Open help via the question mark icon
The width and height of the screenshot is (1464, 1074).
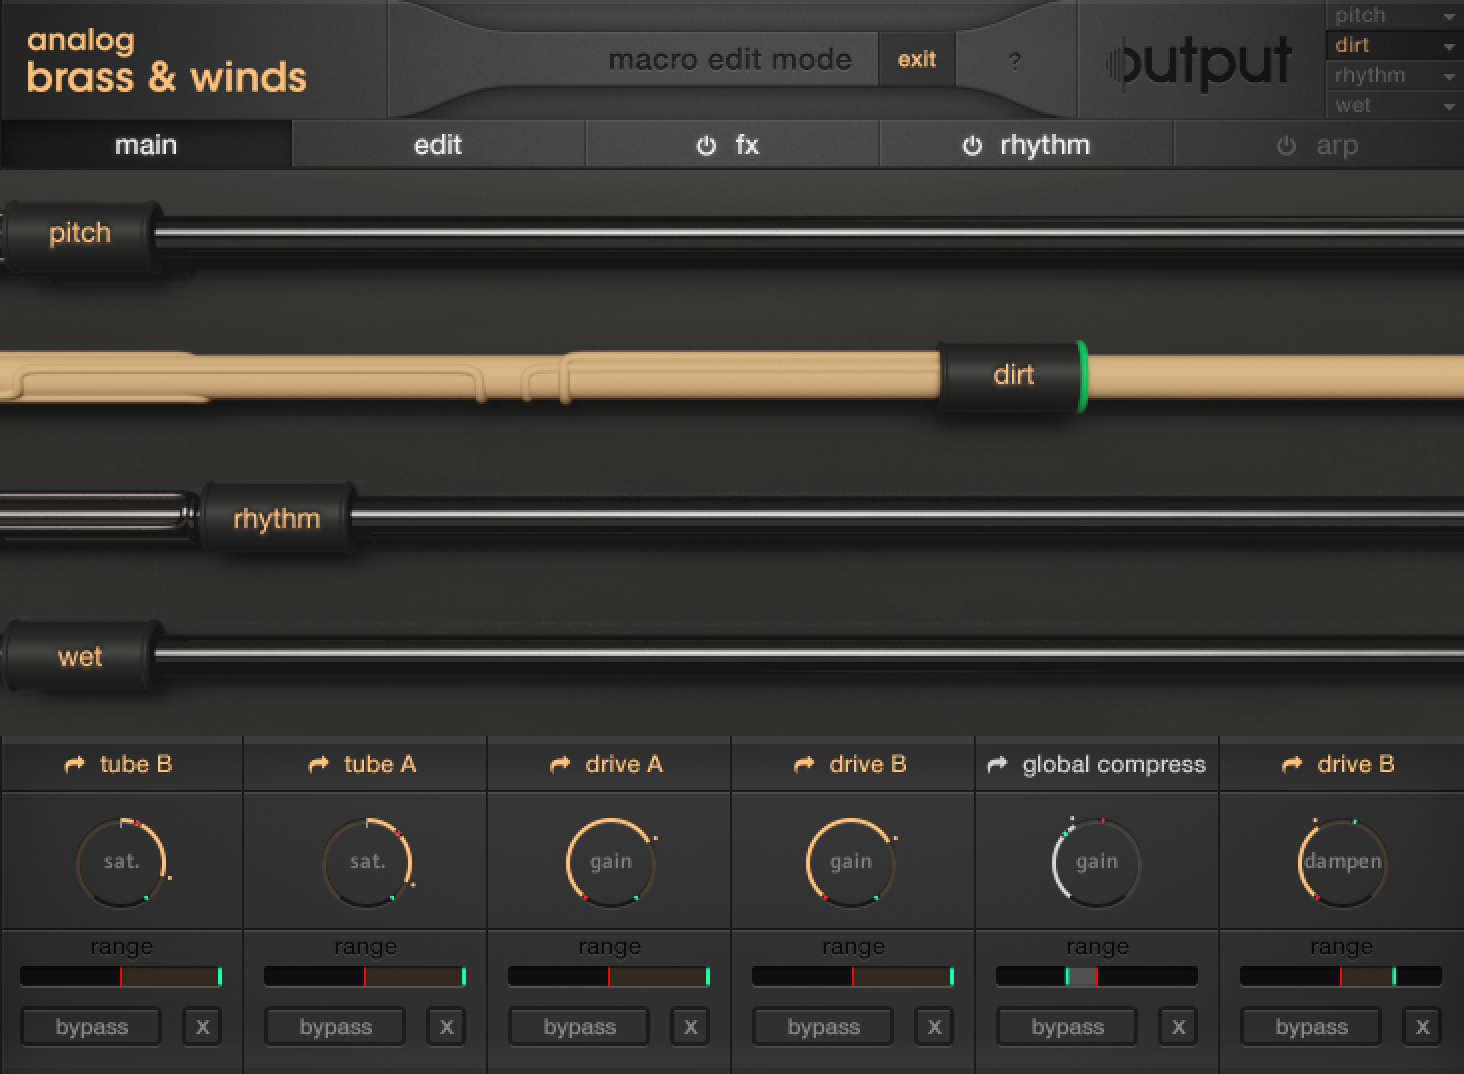tap(1015, 60)
